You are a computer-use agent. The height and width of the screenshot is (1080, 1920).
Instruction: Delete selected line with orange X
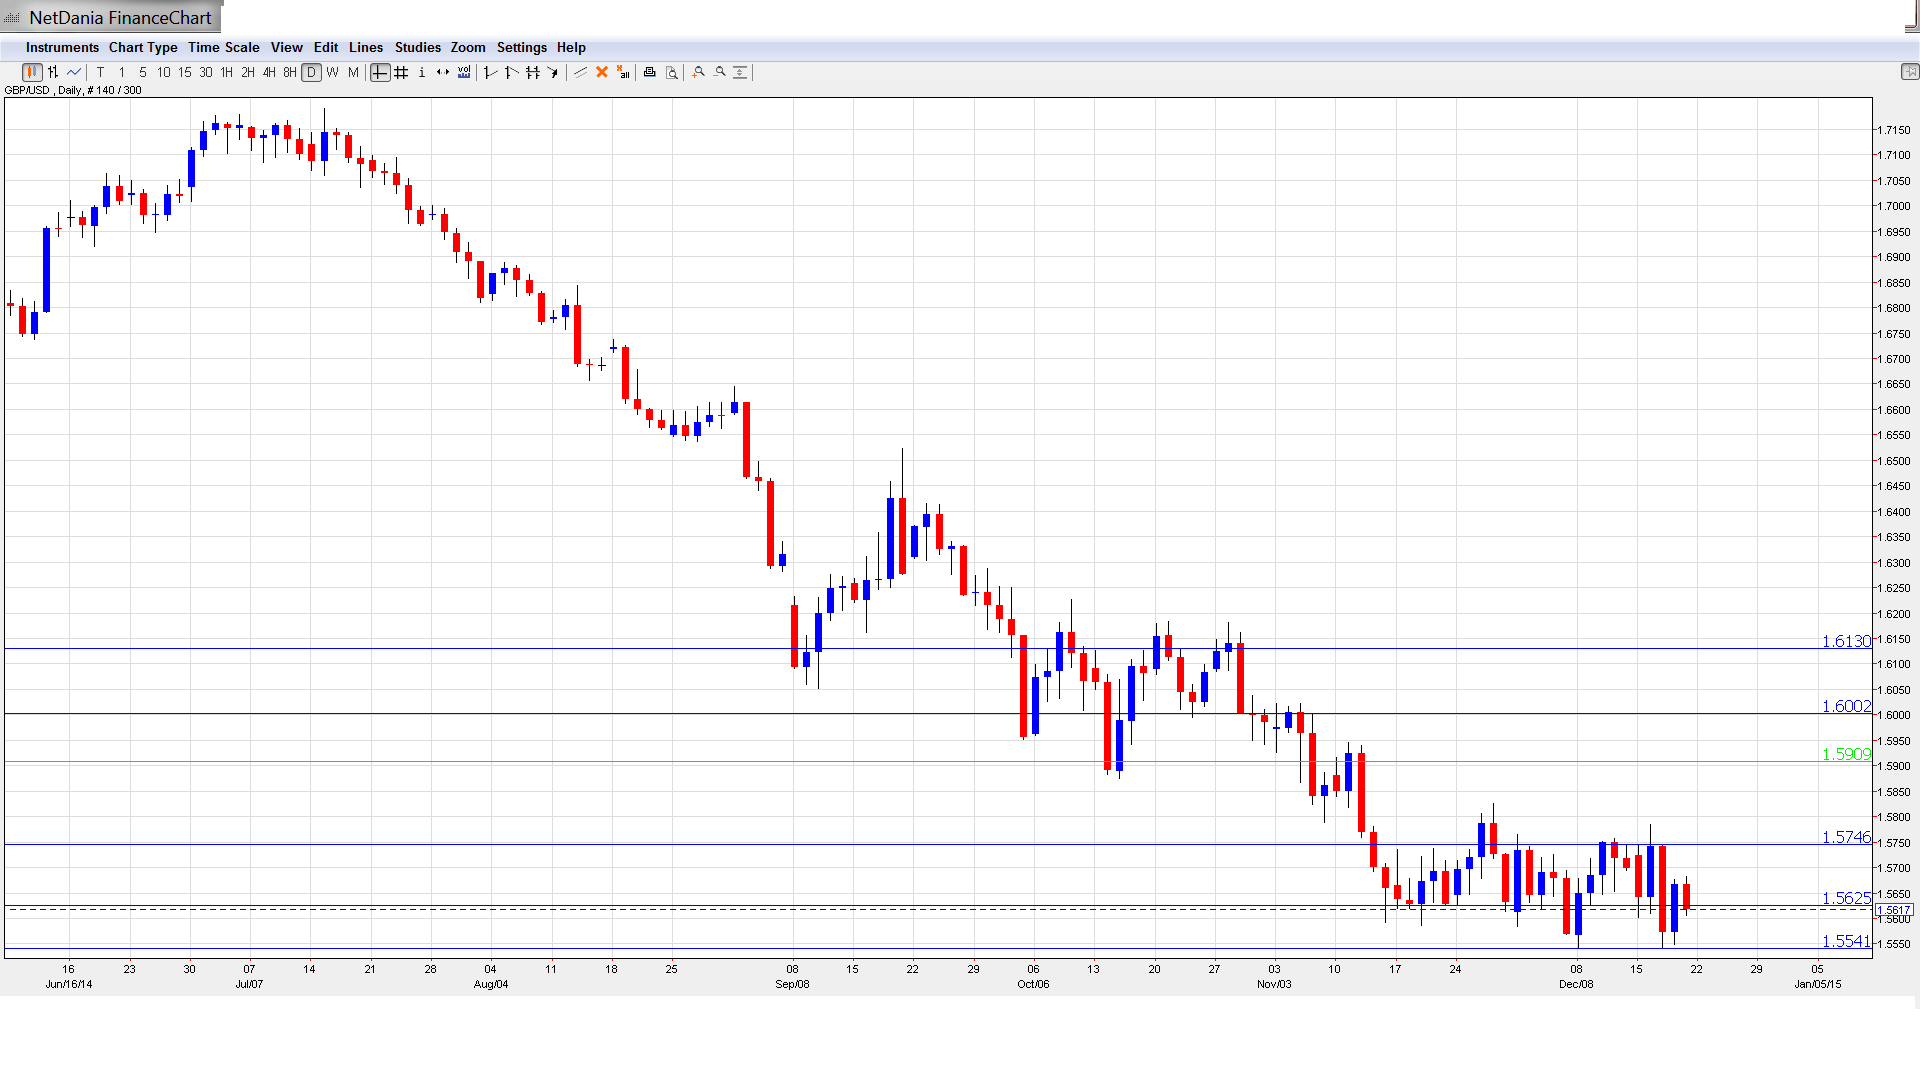point(602,72)
